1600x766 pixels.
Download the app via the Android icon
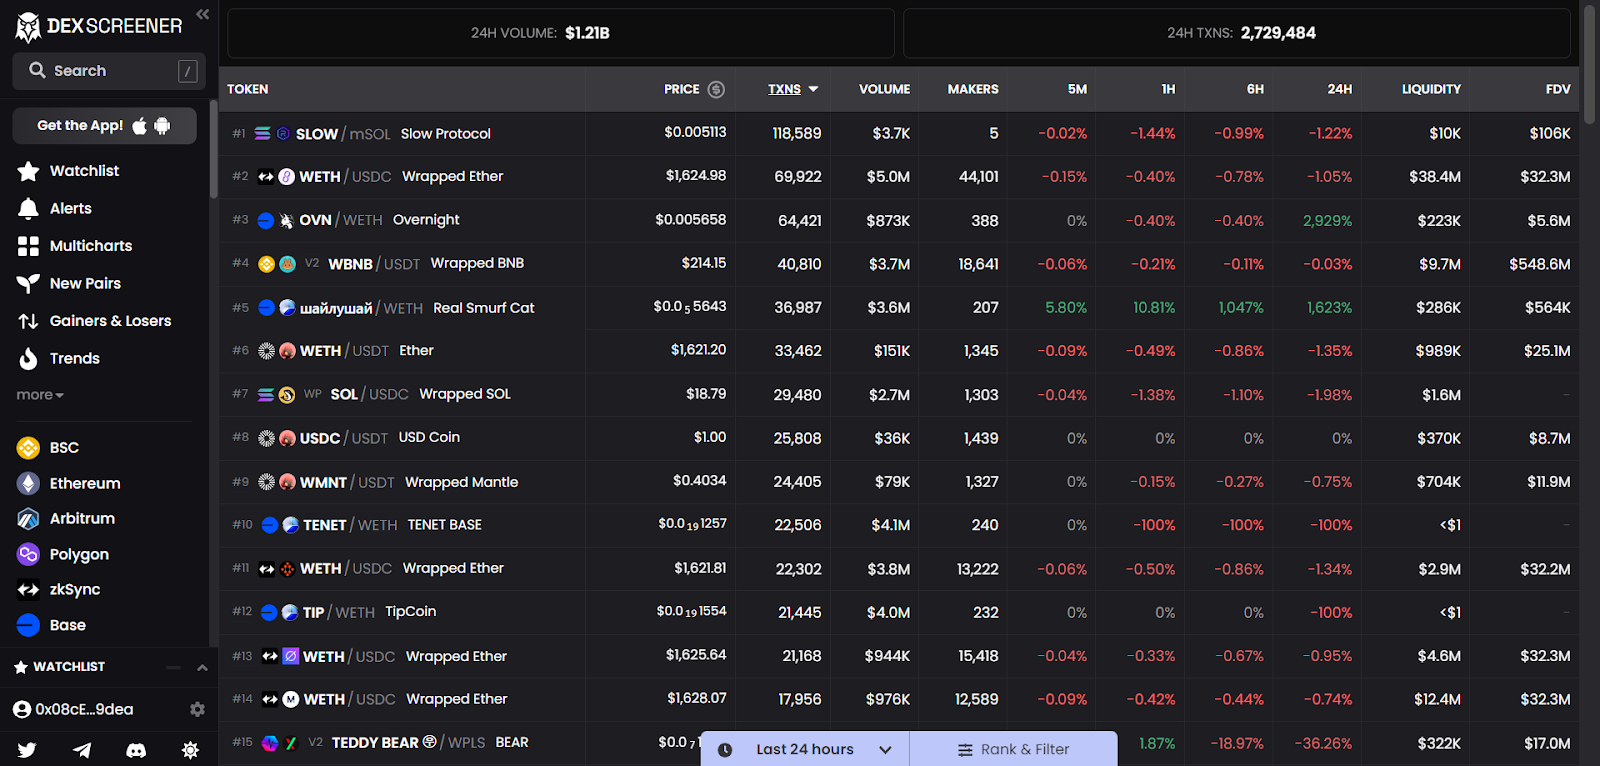[x=162, y=126]
